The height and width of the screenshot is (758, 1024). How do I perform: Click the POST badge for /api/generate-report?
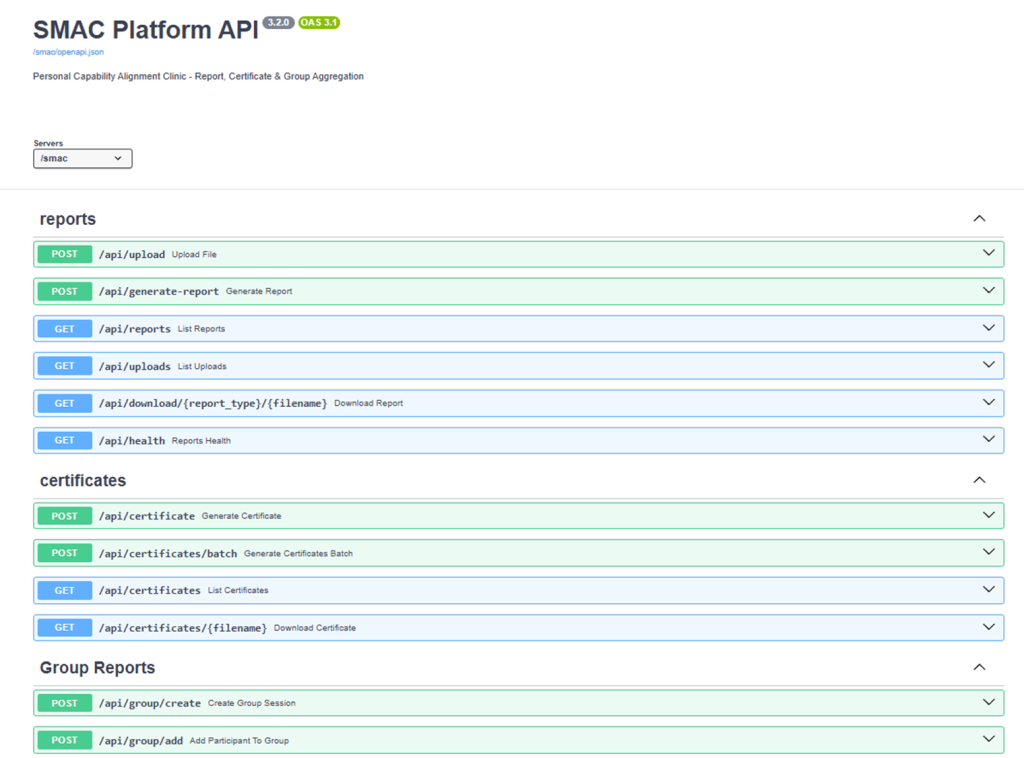pyautogui.click(x=64, y=291)
